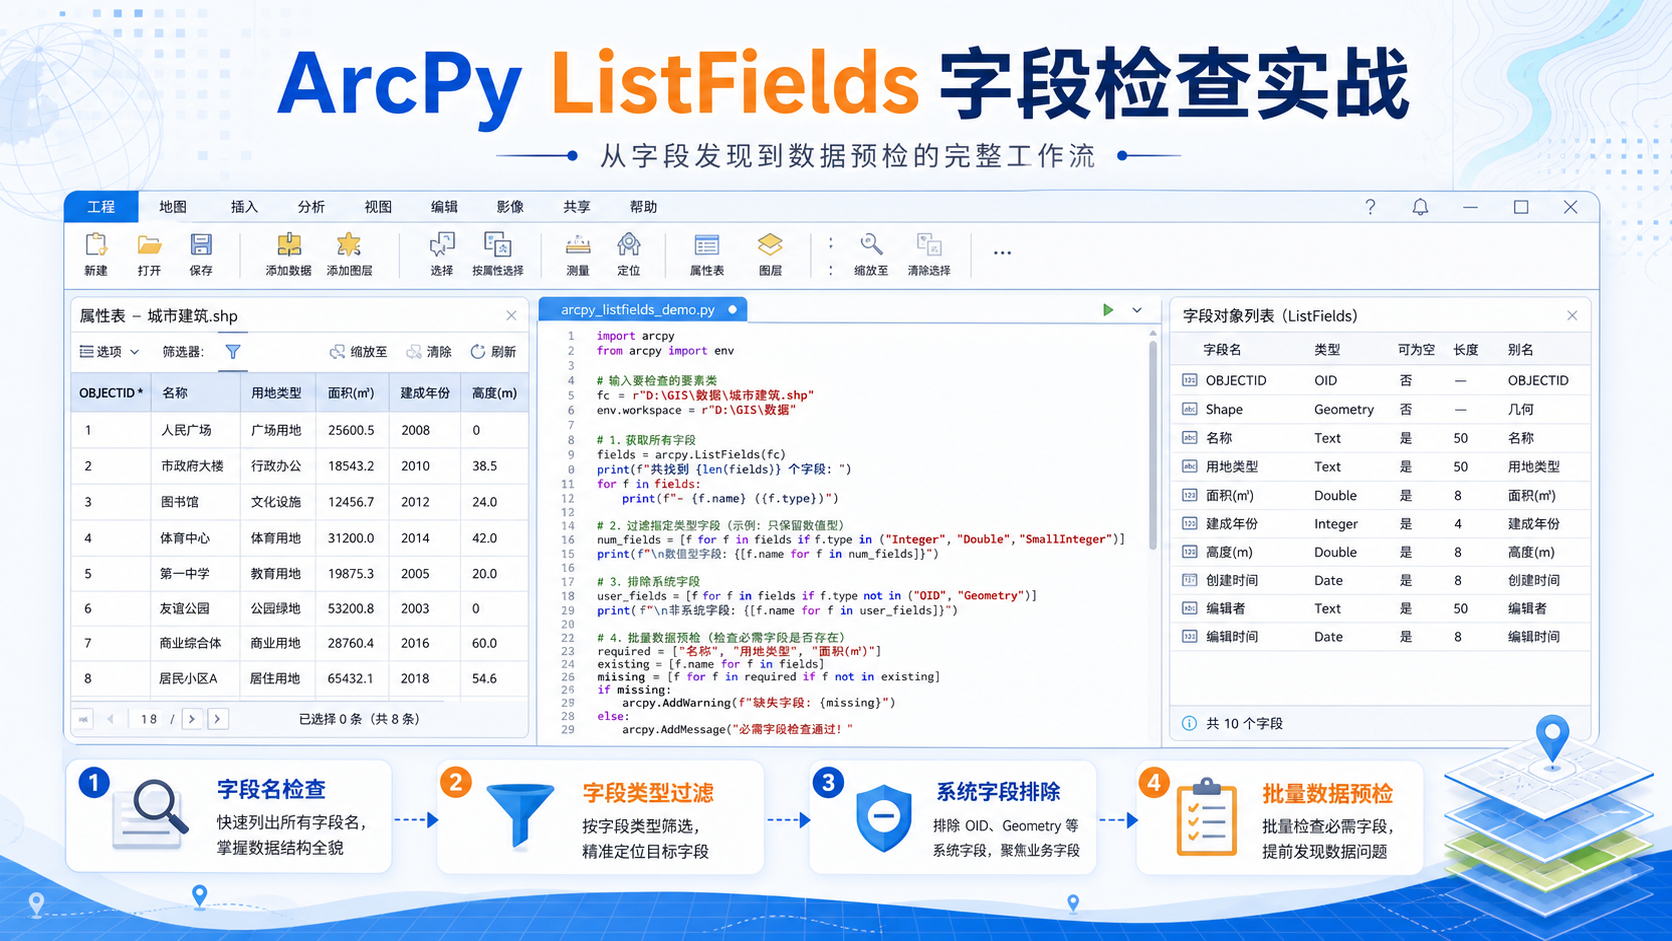Click the 图层 (Layers) toolbar icon
1672x941 pixels.
click(x=770, y=245)
